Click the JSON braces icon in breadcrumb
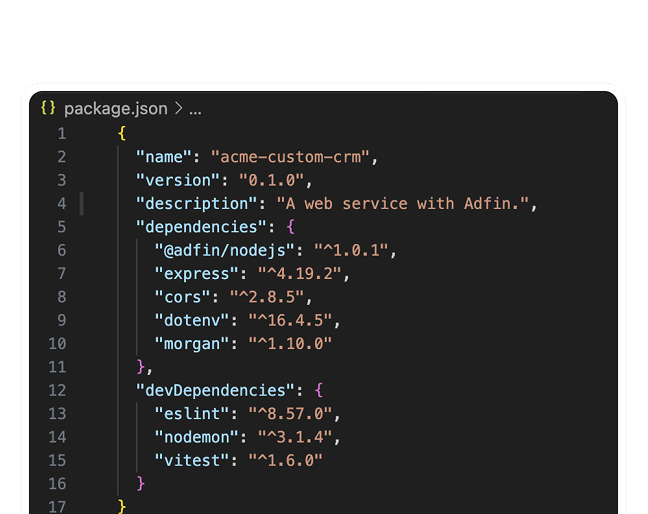The height and width of the screenshot is (514, 648). [x=49, y=108]
